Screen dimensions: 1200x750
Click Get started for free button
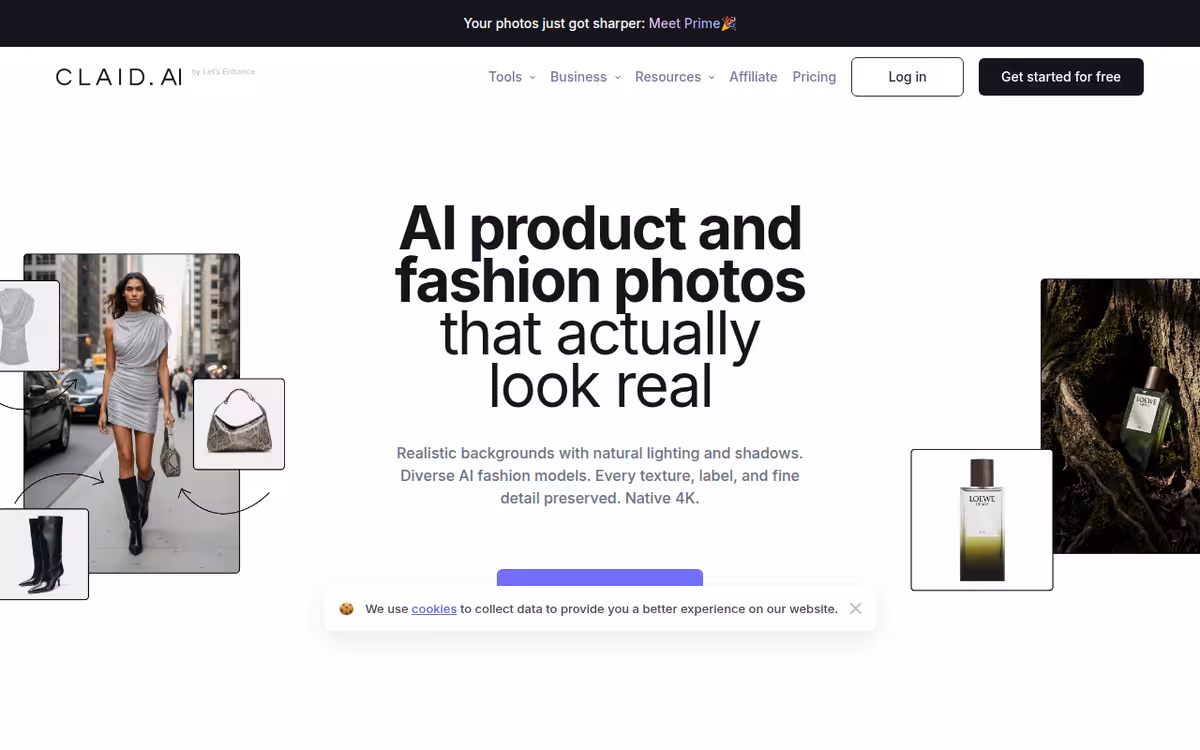tap(1061, 77)
